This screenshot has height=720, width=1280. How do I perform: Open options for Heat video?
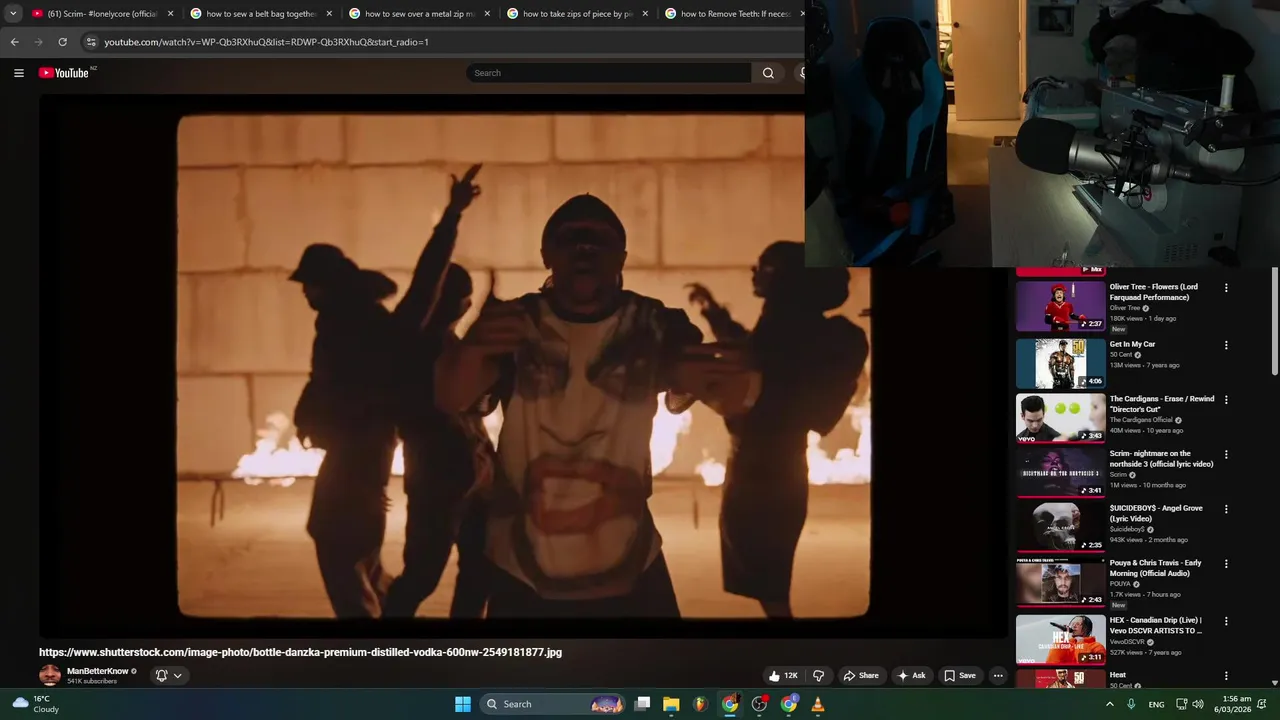point(1226,676)
